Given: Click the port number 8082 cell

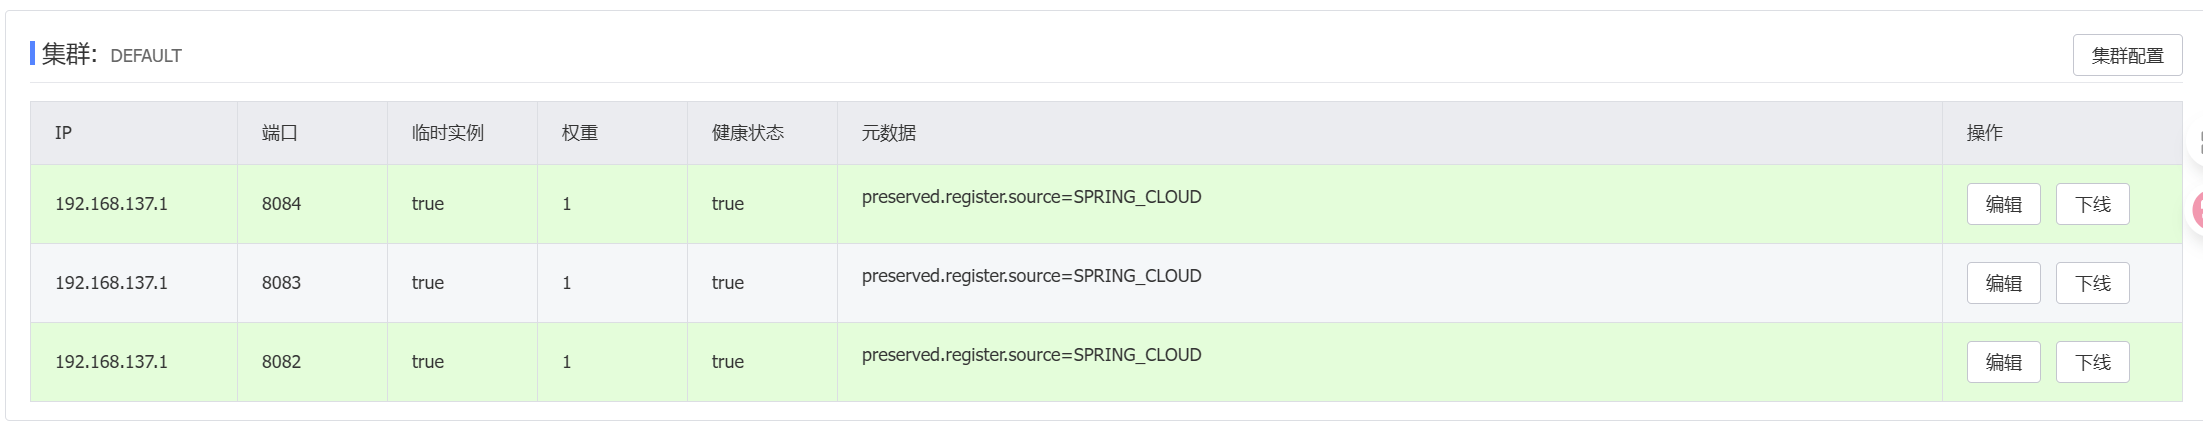Looking at the screenshot, I should (281, 362).
